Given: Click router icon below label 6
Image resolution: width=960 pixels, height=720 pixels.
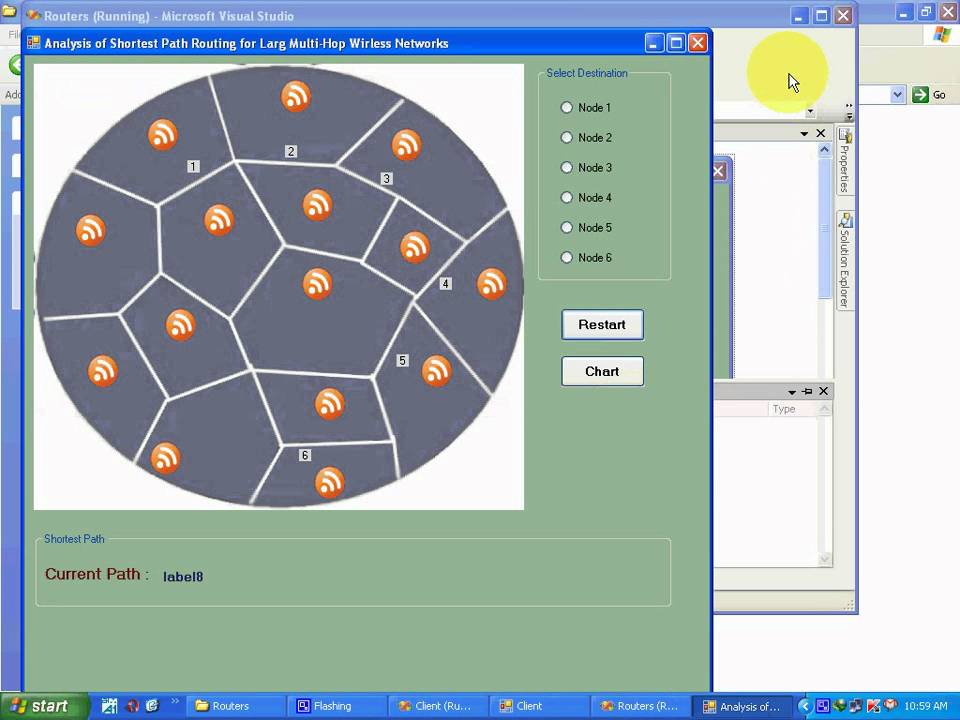Looking at the screenshot, I should (x=329, y=482).
